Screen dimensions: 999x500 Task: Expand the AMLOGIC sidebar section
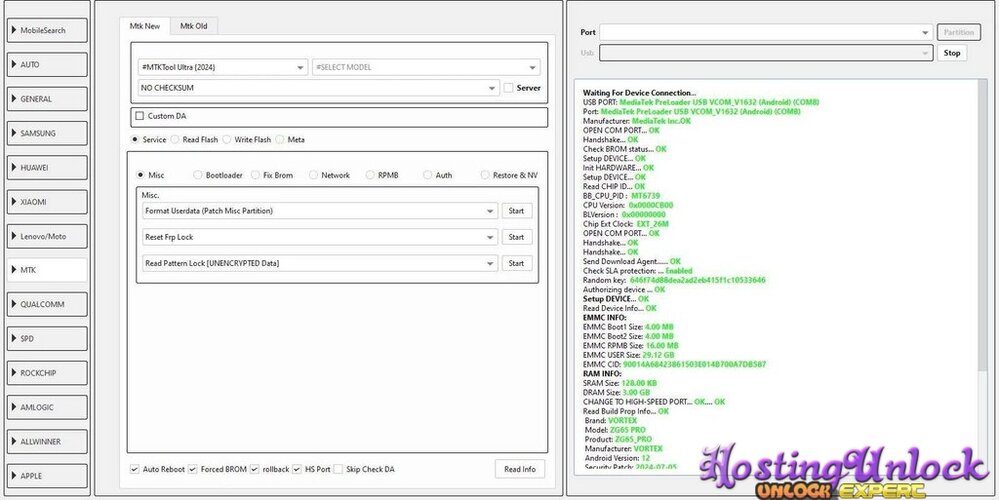pos(47,408)
